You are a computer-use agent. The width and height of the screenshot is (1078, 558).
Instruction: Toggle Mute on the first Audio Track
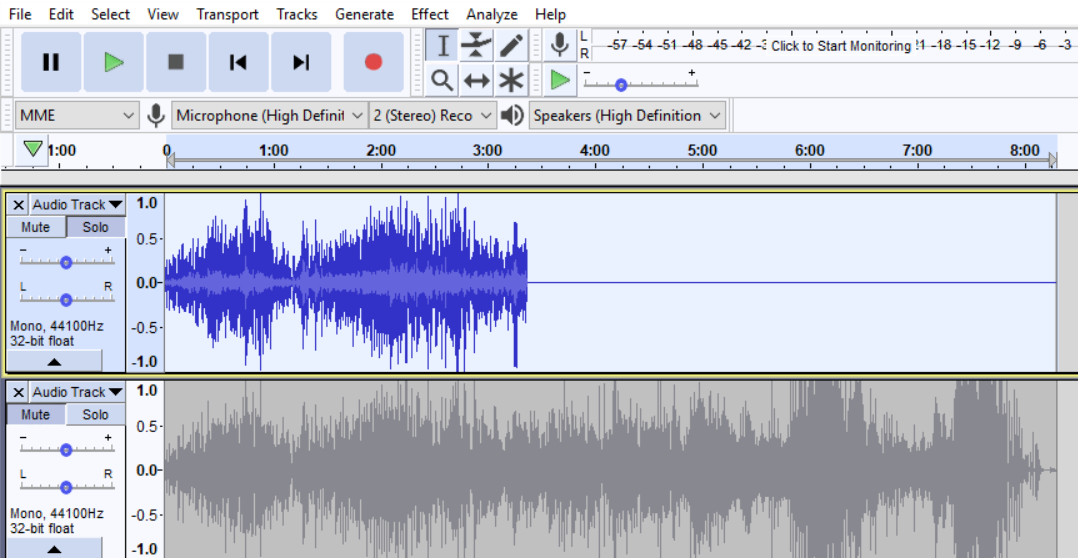click(x=36, y=227)
